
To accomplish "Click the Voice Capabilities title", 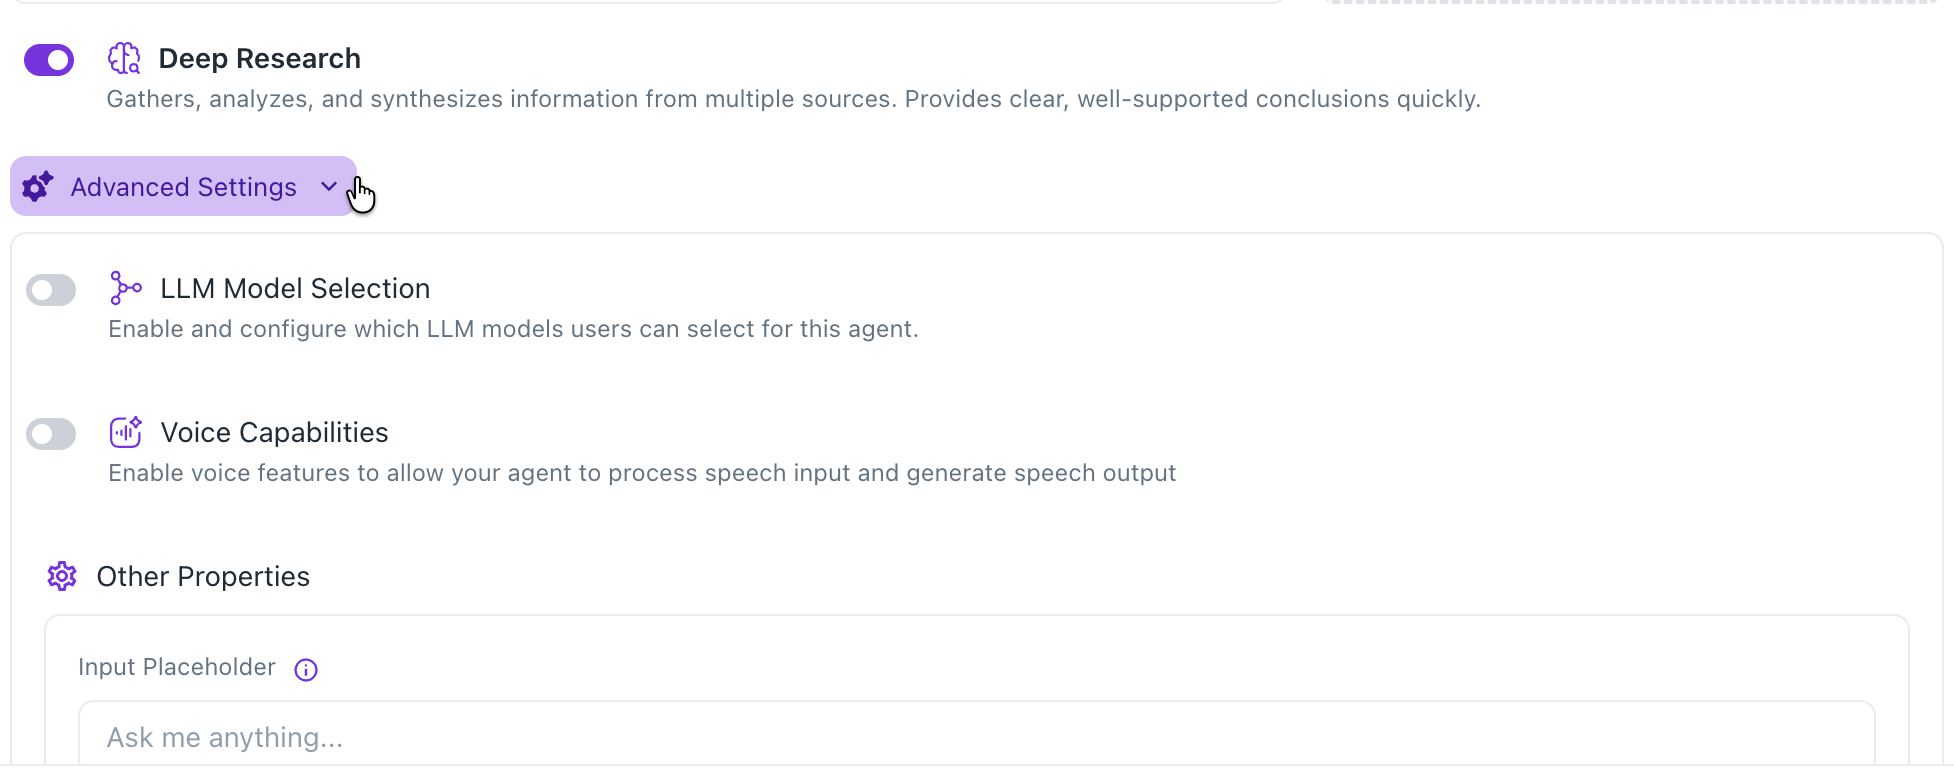I will pos(274,433).
